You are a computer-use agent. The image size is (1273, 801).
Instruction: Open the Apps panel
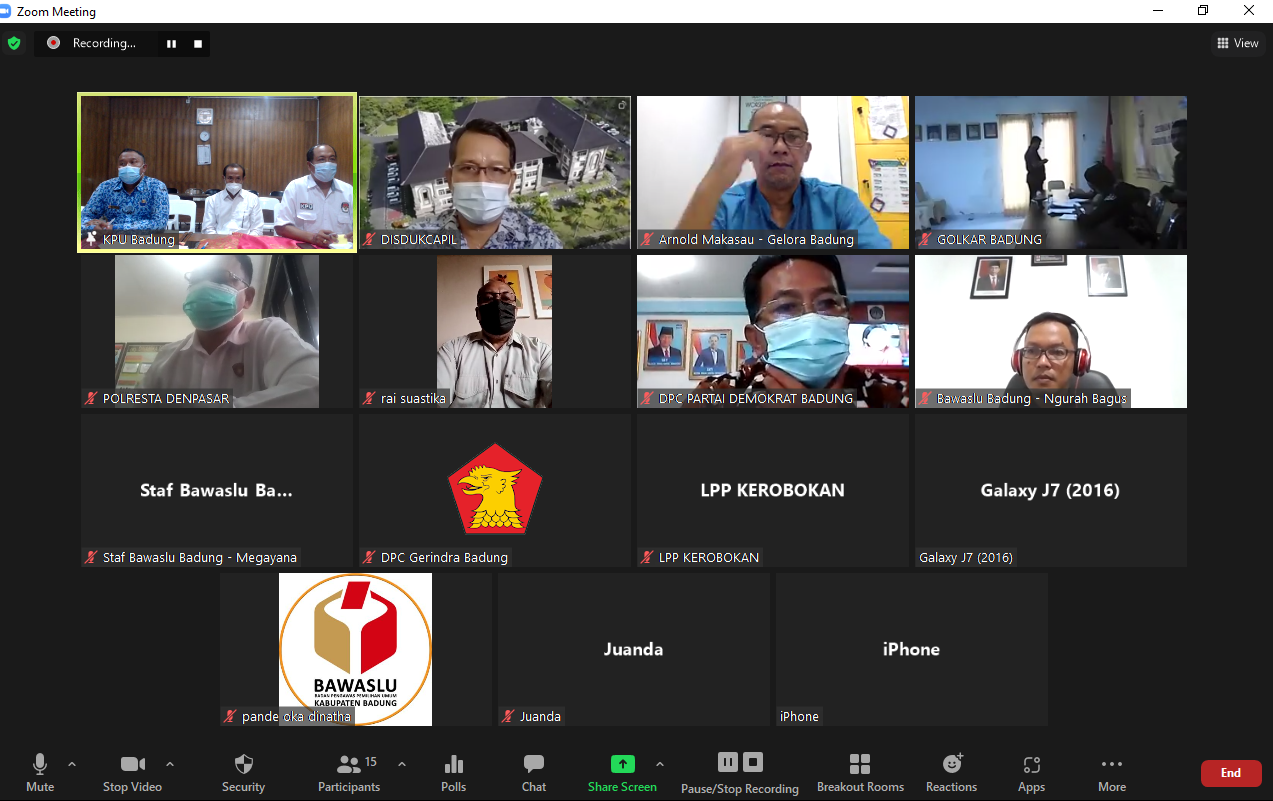(x=1031, y=773)
